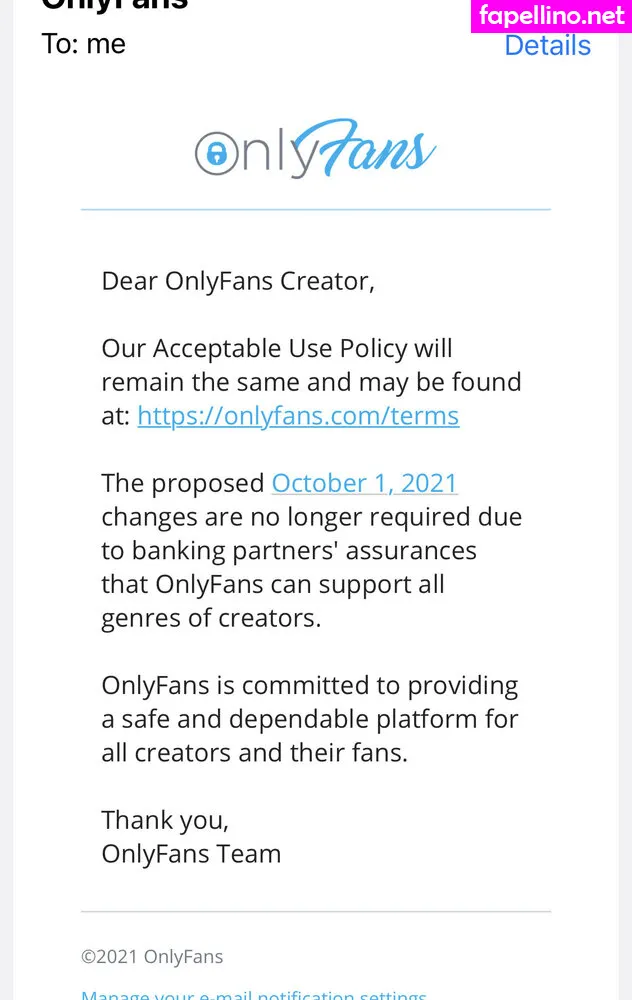Click the ©2021 OnlyFans copyright text
Screen dimensions: 632x1000
pyautogui.click(x=152, y=957)
